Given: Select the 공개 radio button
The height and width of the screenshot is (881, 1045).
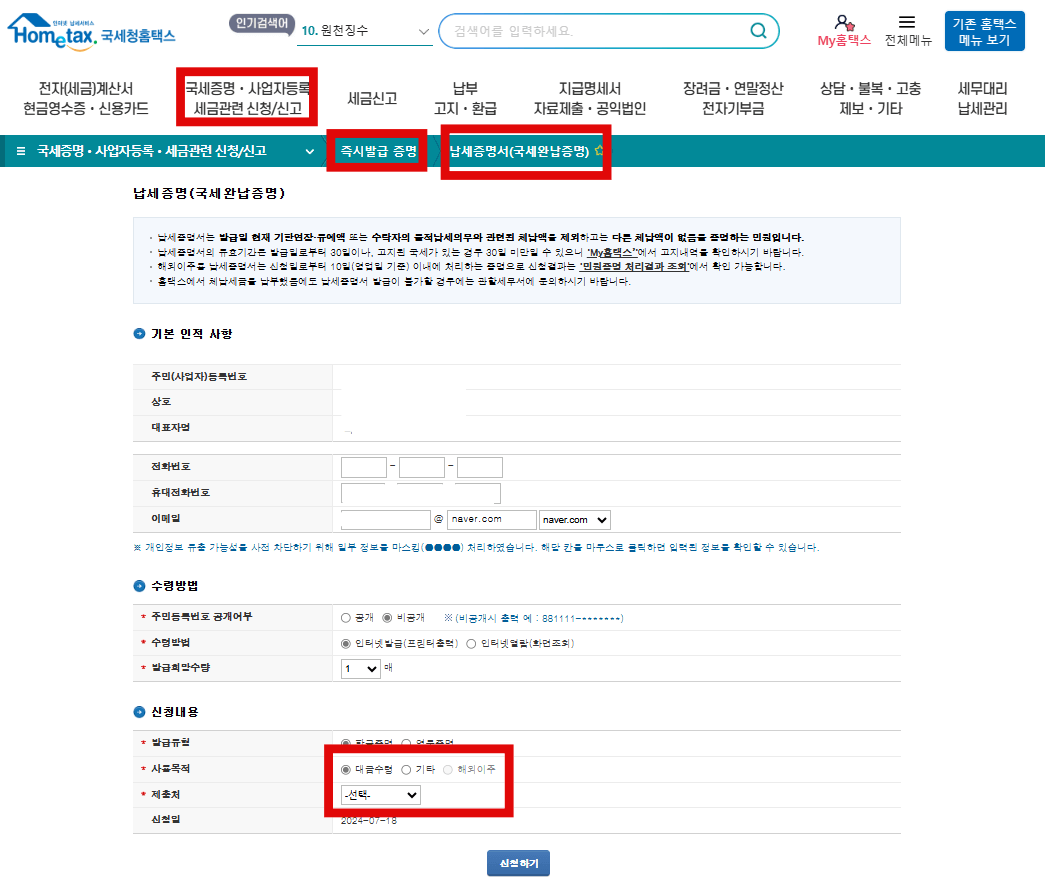Looking at the screenshot, I should (345, 618).
